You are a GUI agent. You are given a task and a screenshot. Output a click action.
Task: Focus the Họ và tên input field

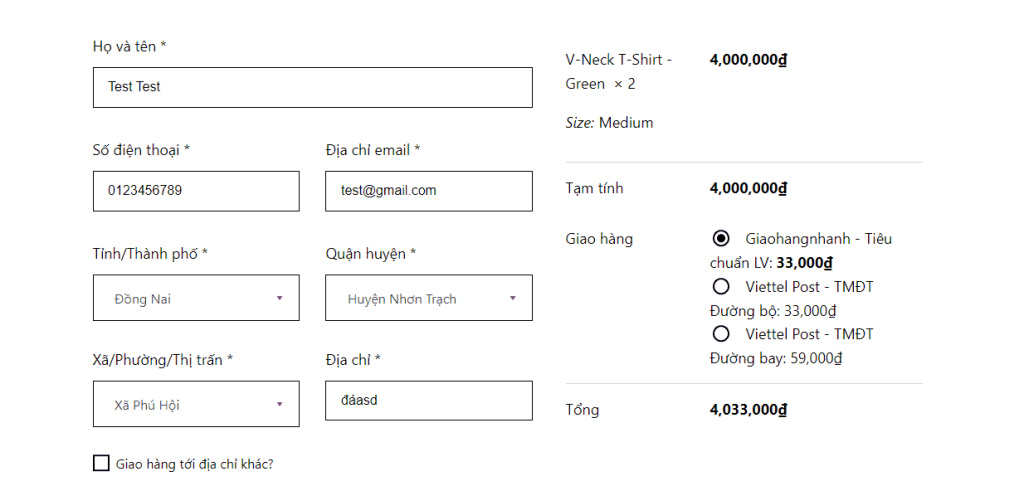(x=312, y=87)
